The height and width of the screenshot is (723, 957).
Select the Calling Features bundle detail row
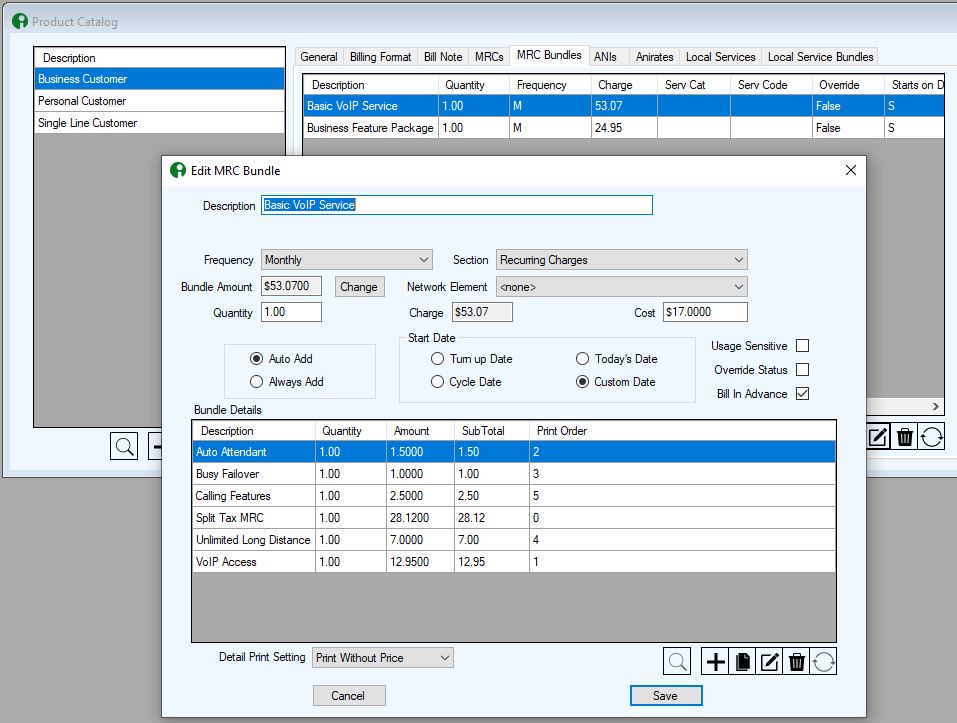click(x=513, y=496)
